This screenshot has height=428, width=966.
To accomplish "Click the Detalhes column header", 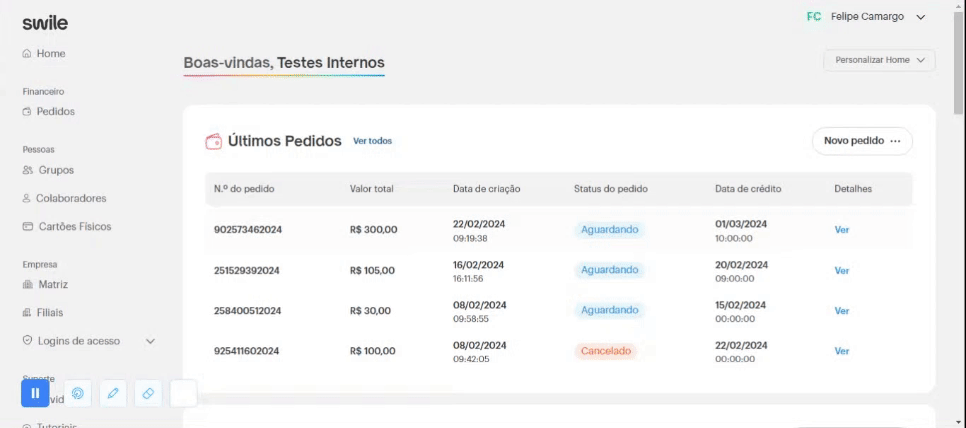I will [x=853, y=189].
